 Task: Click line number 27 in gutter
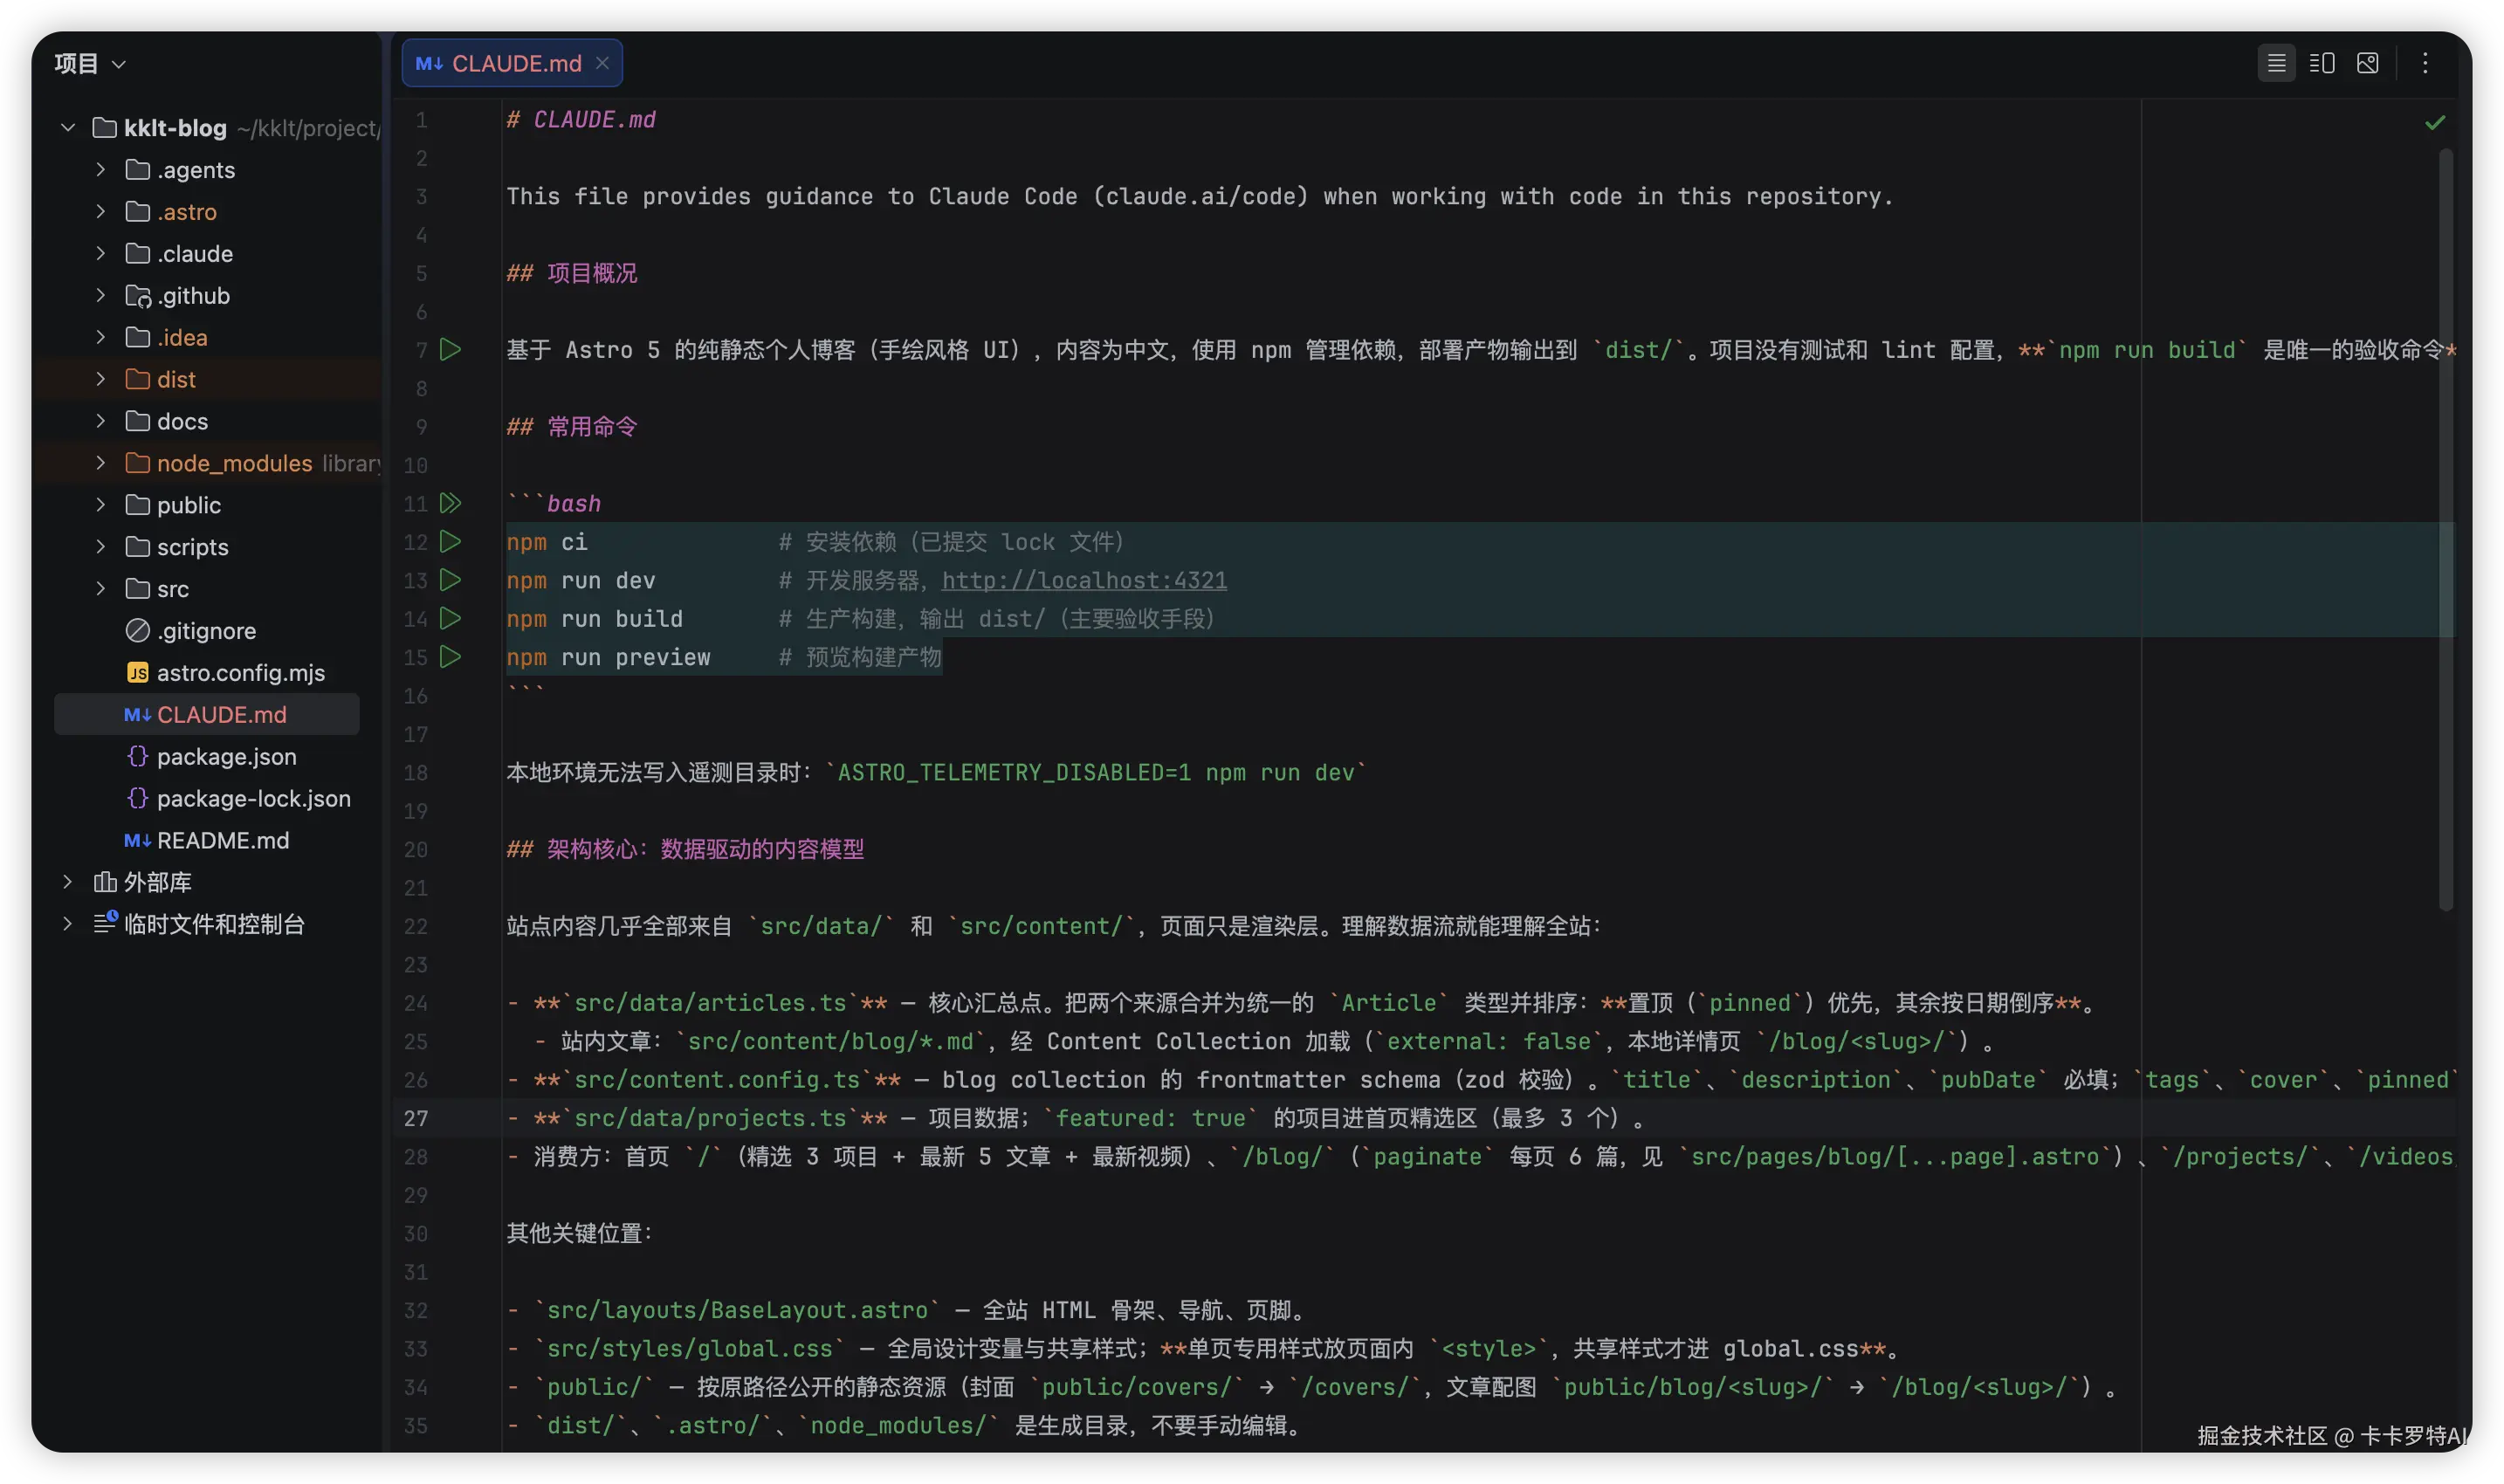416,1118
